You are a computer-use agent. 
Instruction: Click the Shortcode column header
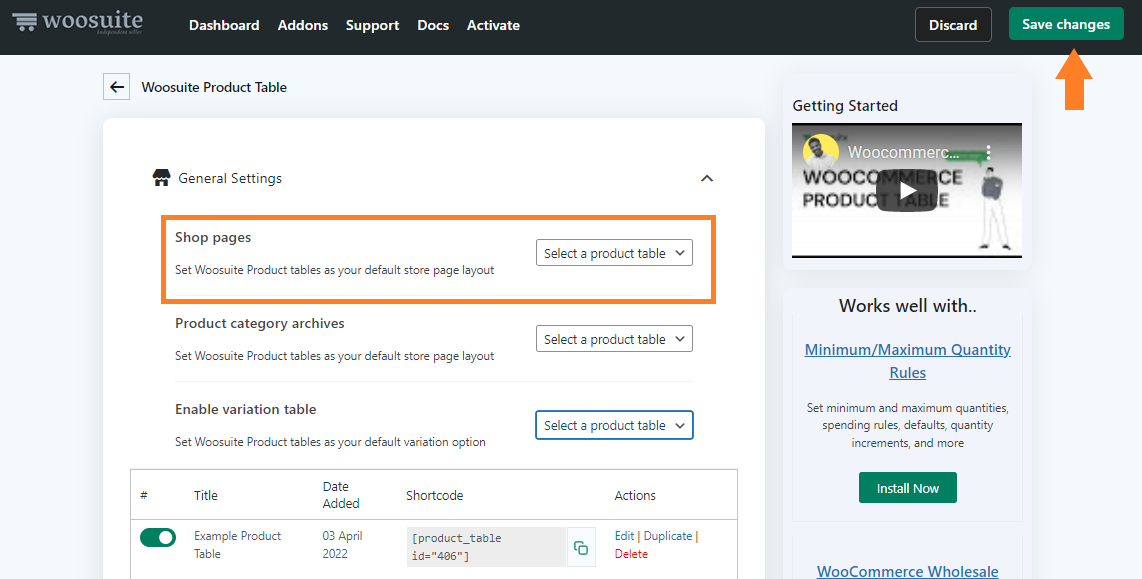click(x=434, y=495)
